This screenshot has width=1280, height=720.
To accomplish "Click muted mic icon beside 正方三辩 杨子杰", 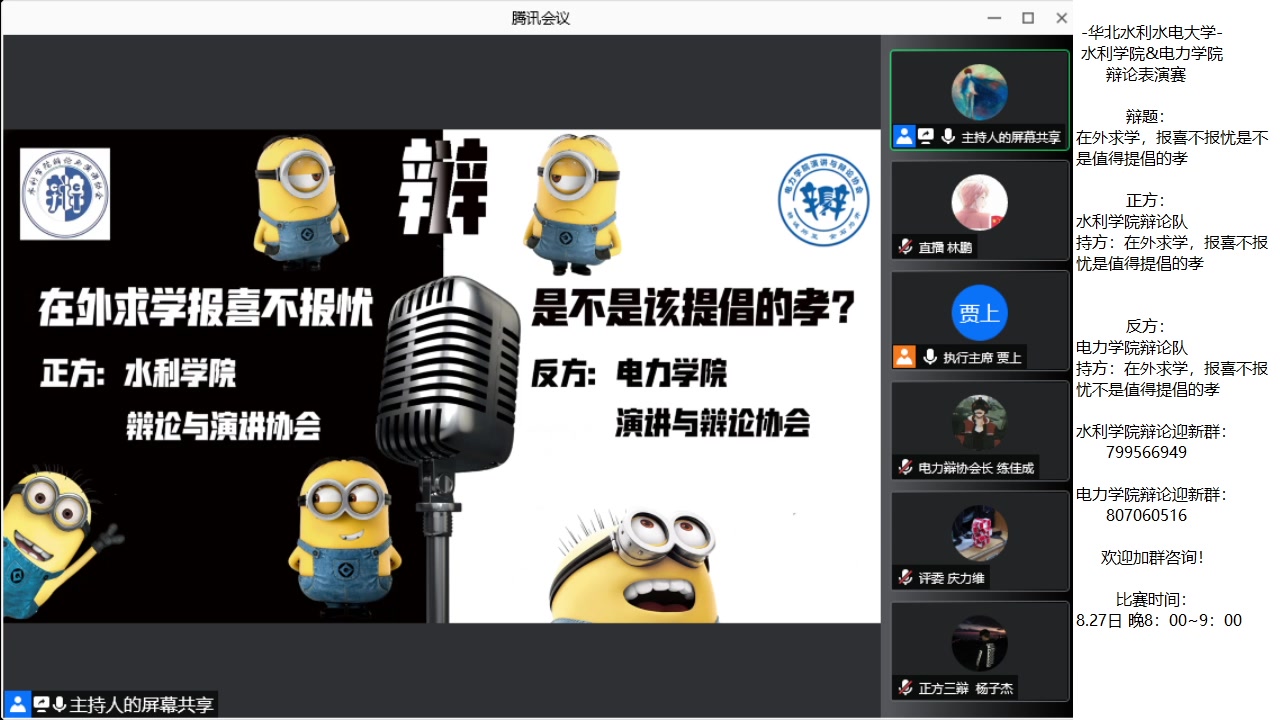I will point(905,687).
